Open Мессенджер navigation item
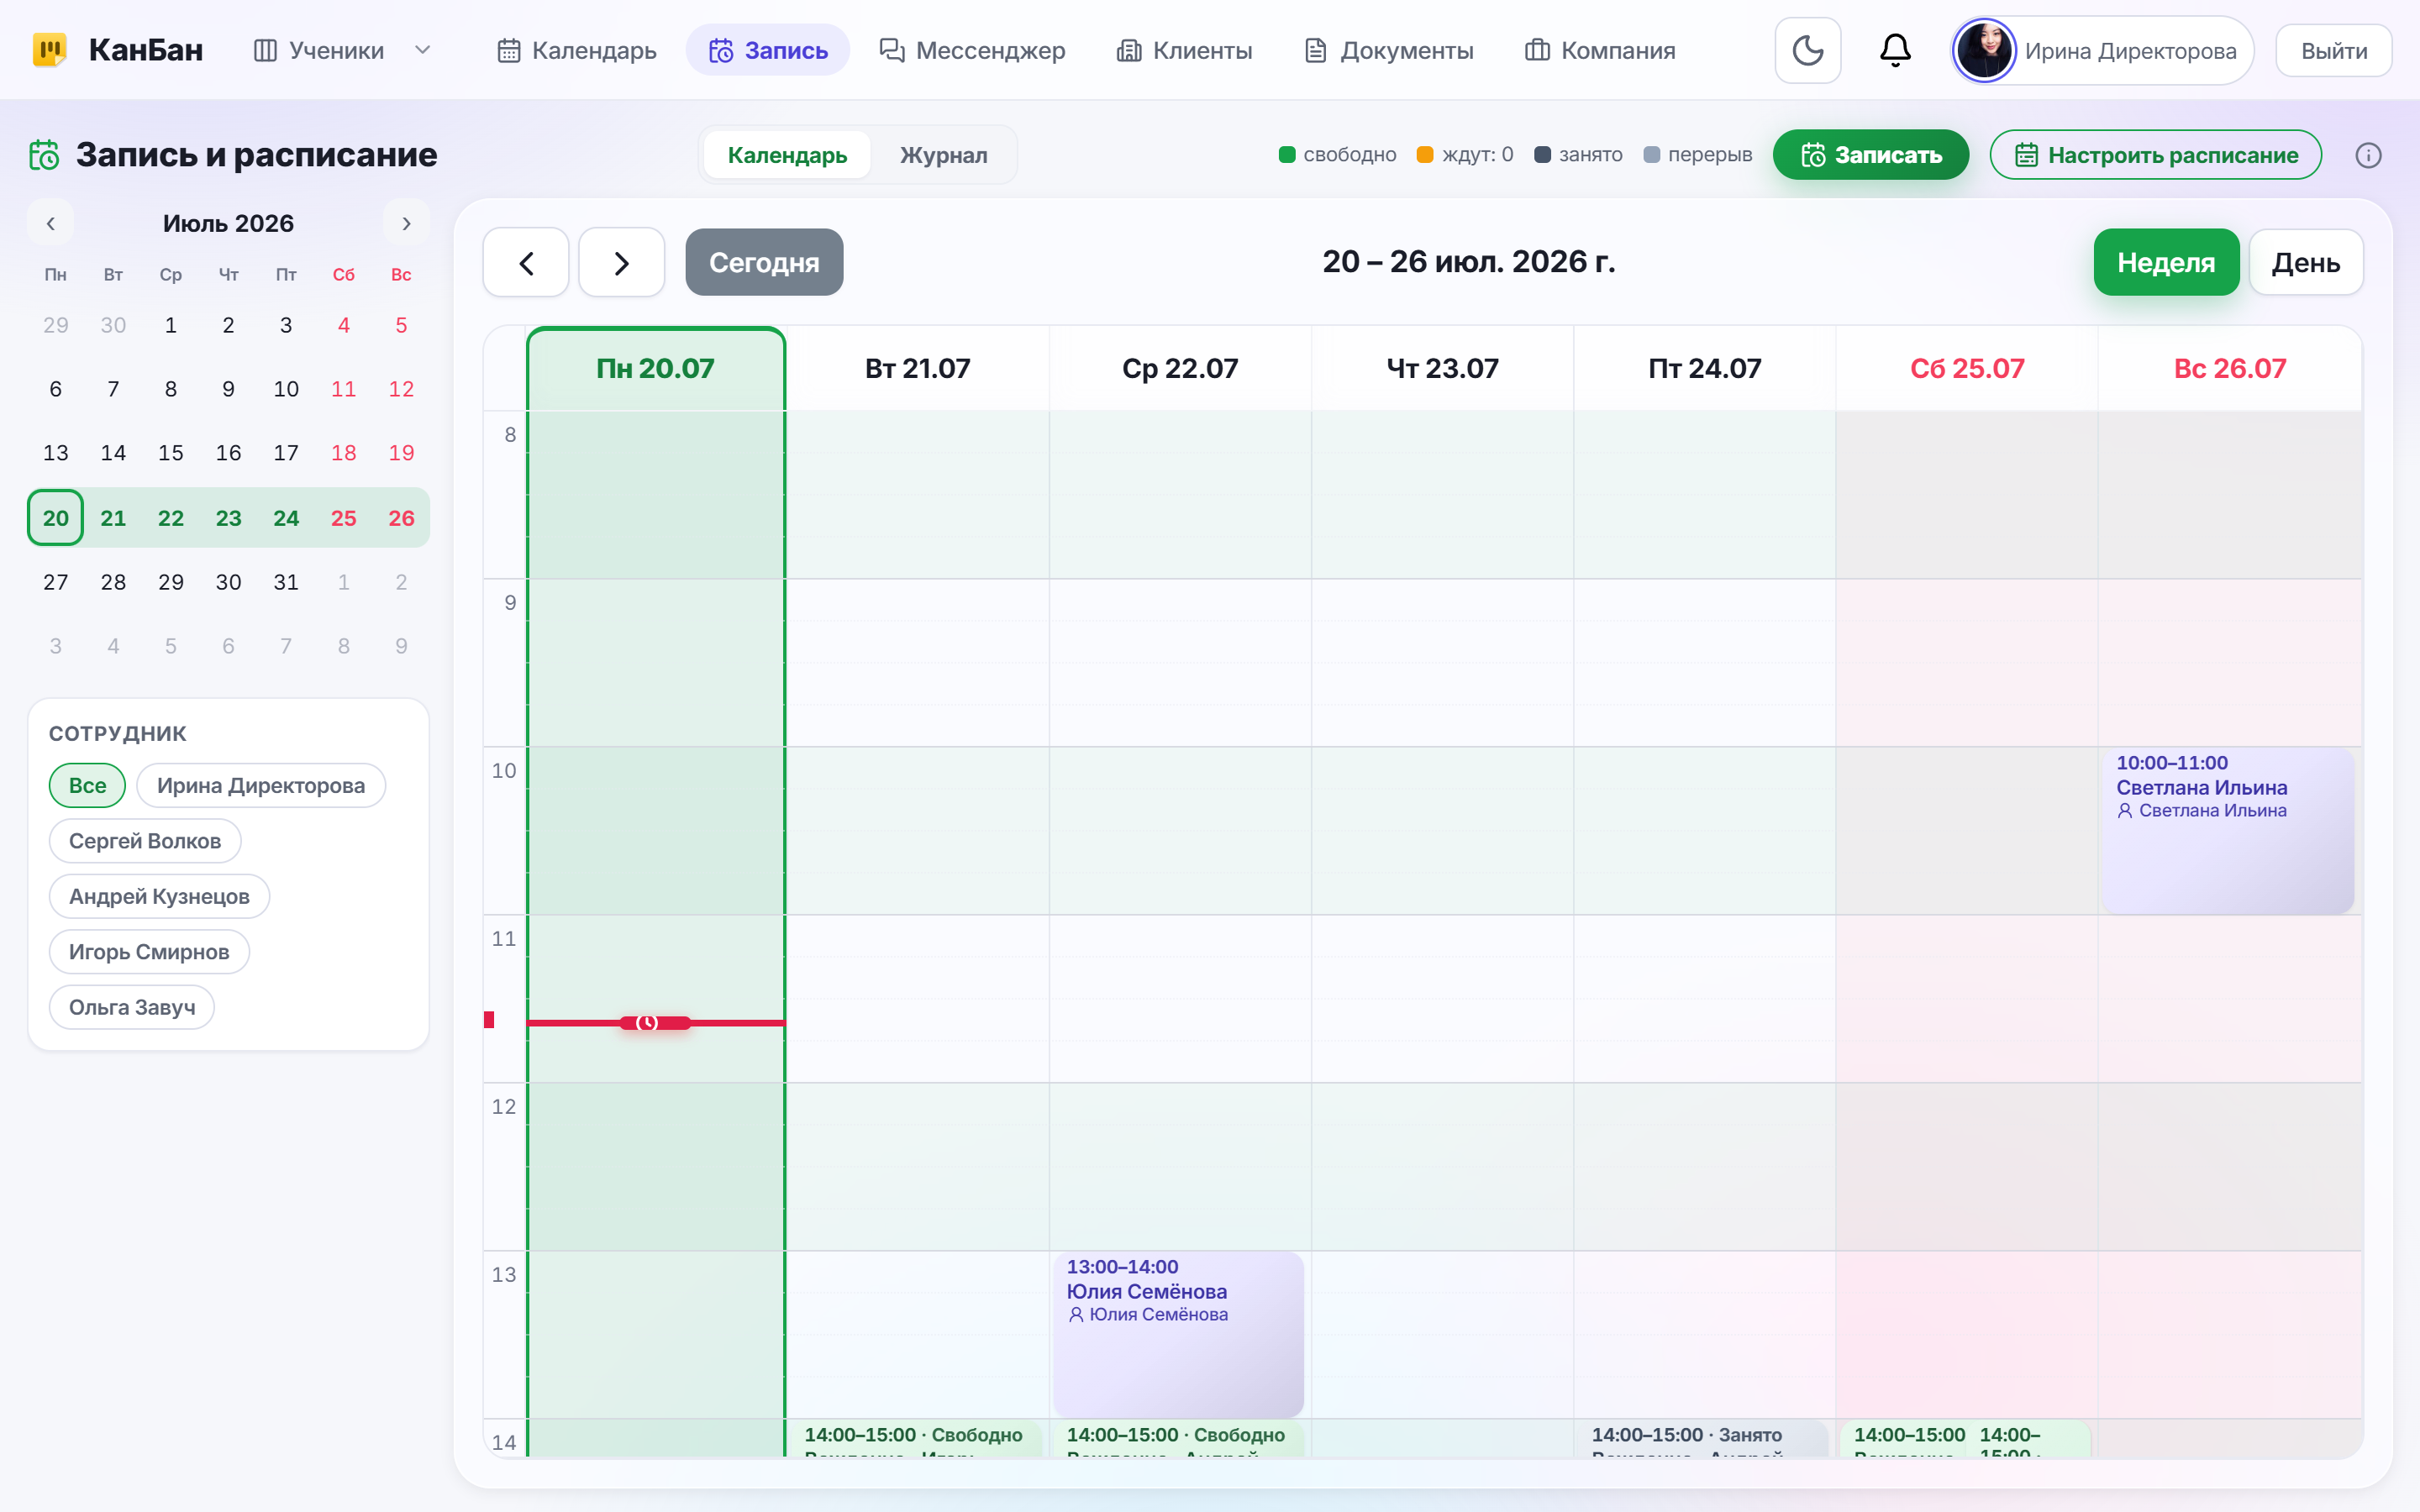Image resolution: width=2420 pixels, height=1512 pixels. pyautogui.click(x=972, y=50)
